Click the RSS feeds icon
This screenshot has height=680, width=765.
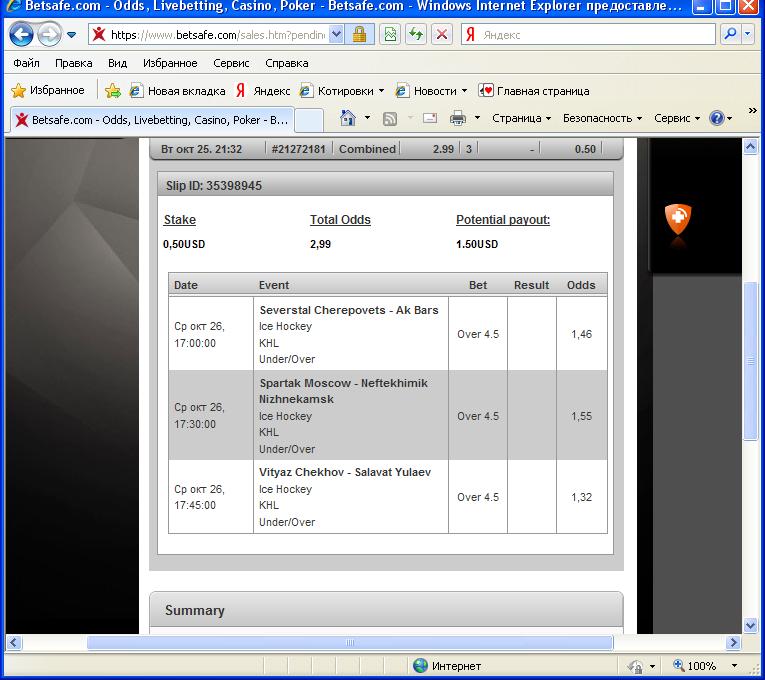(389, 119)
